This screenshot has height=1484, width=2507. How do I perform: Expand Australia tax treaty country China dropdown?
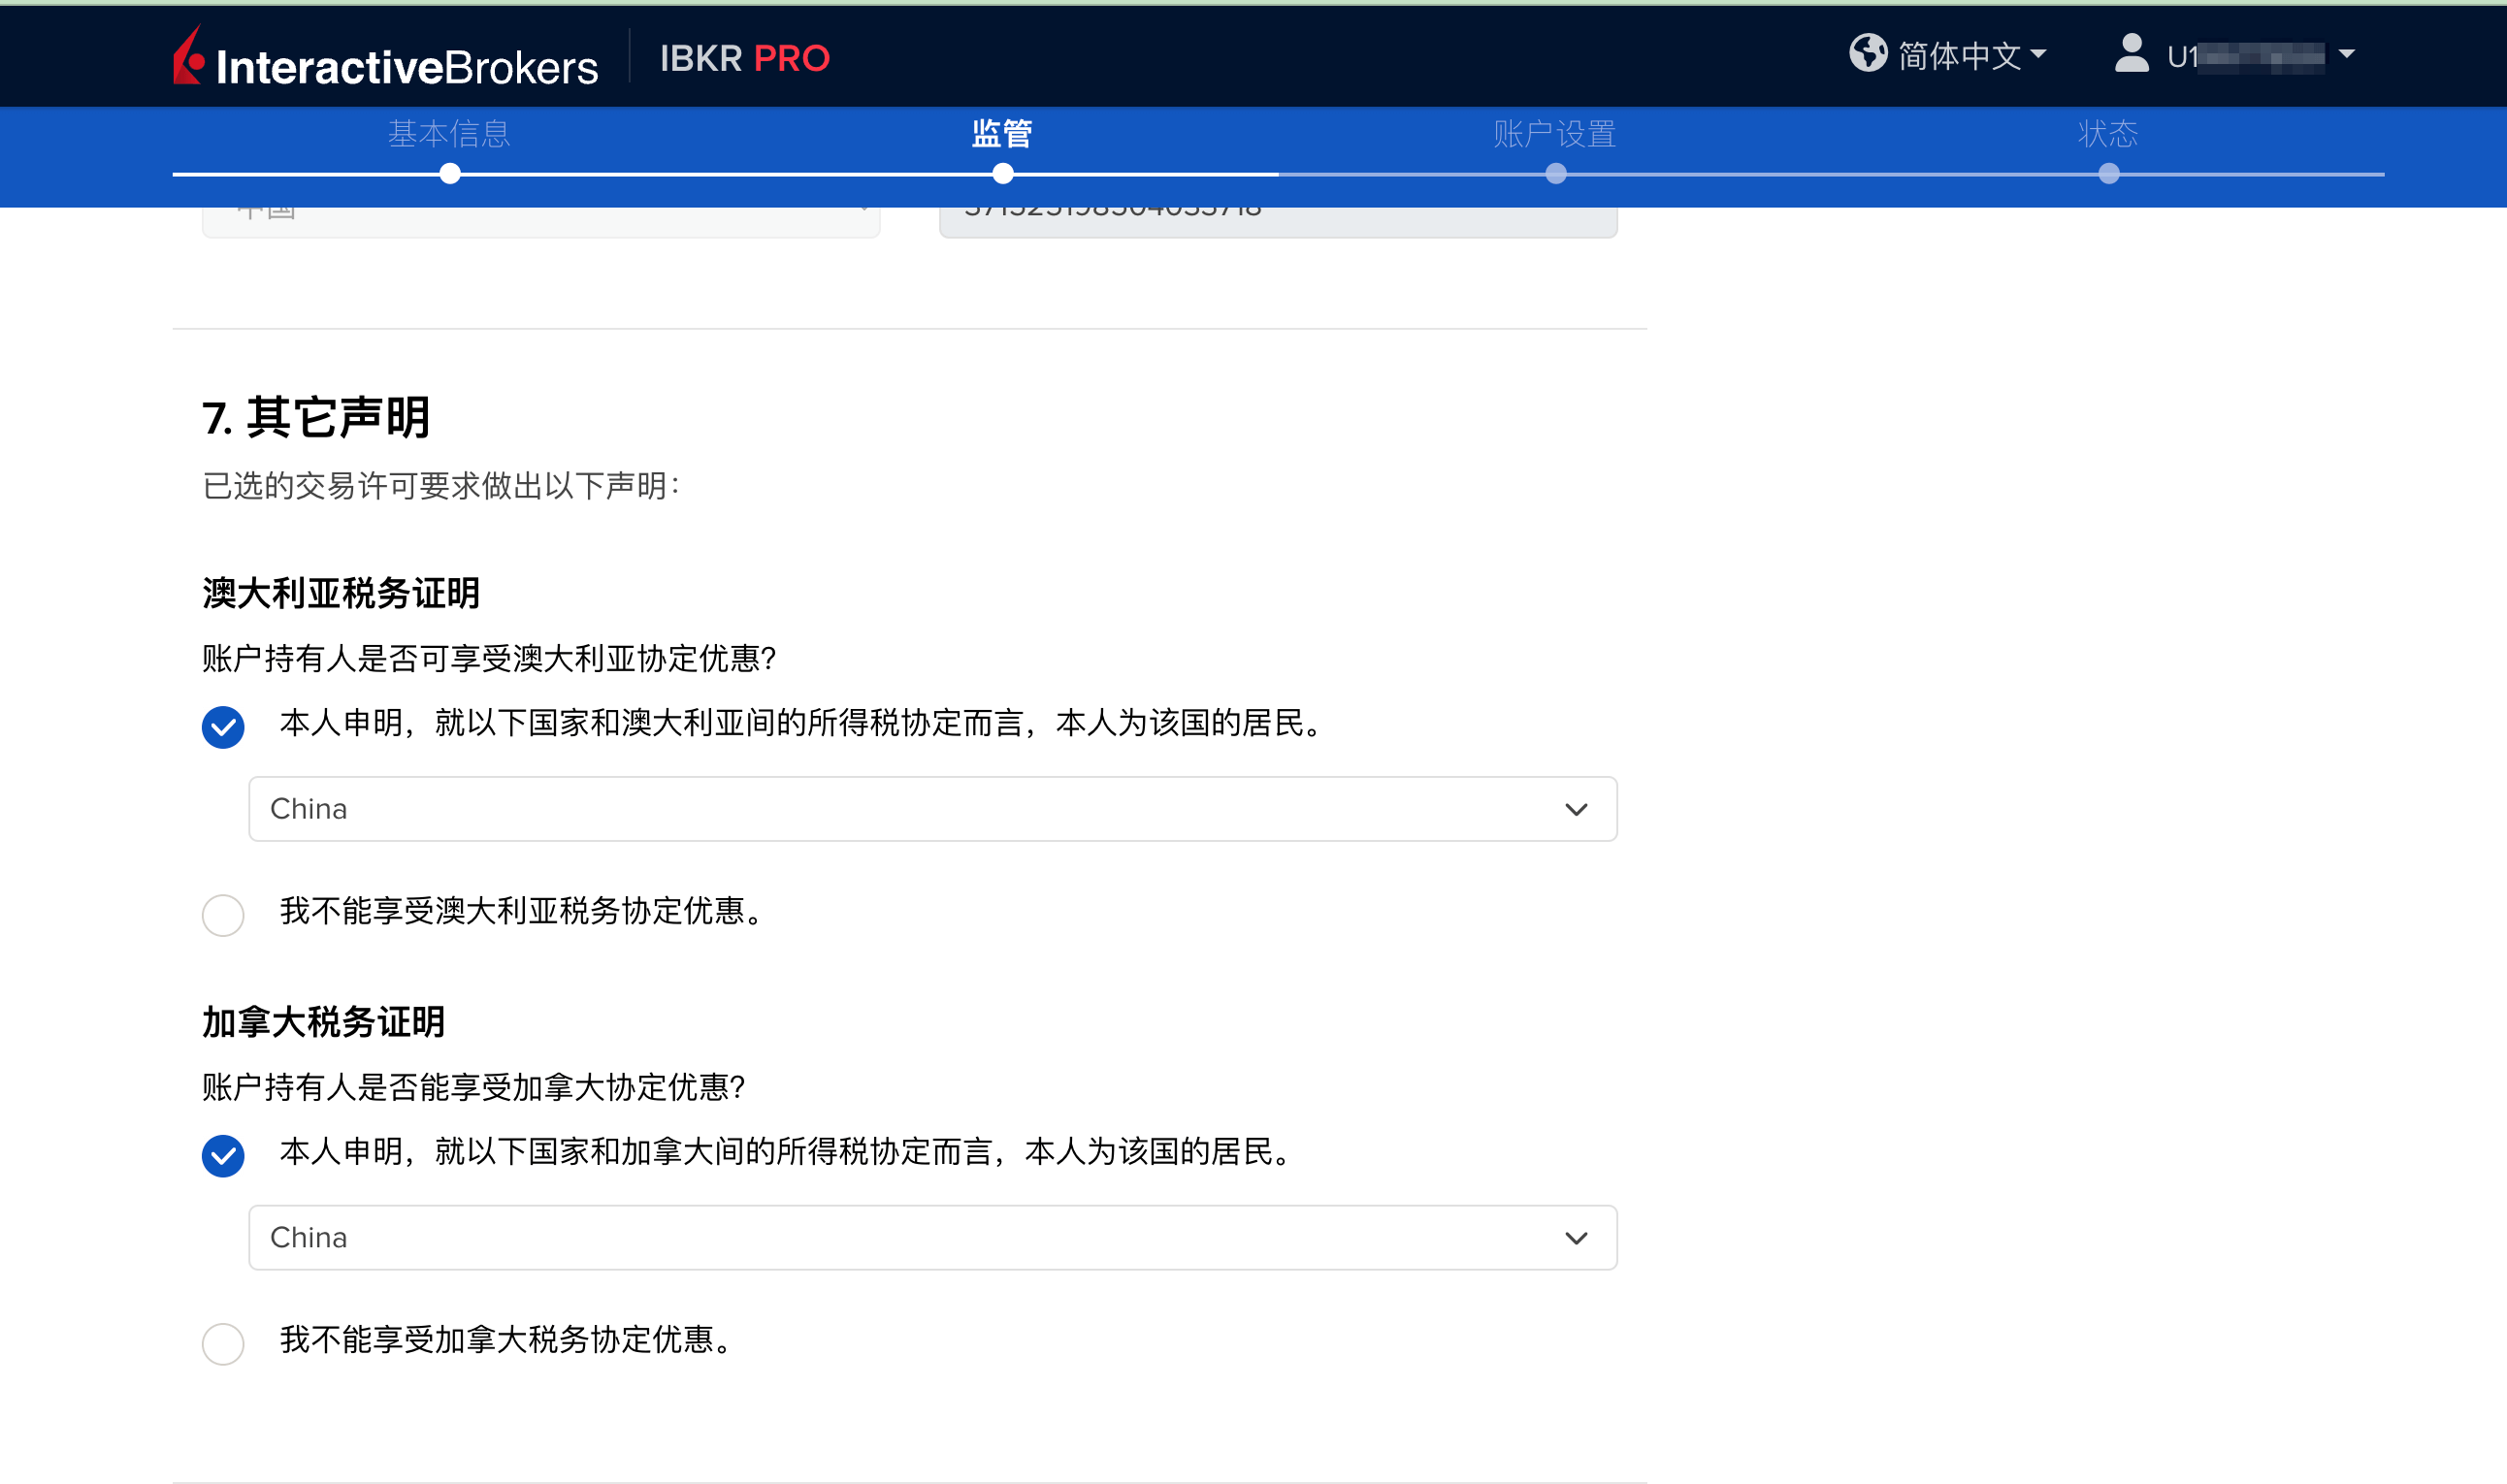click(932, 809)
